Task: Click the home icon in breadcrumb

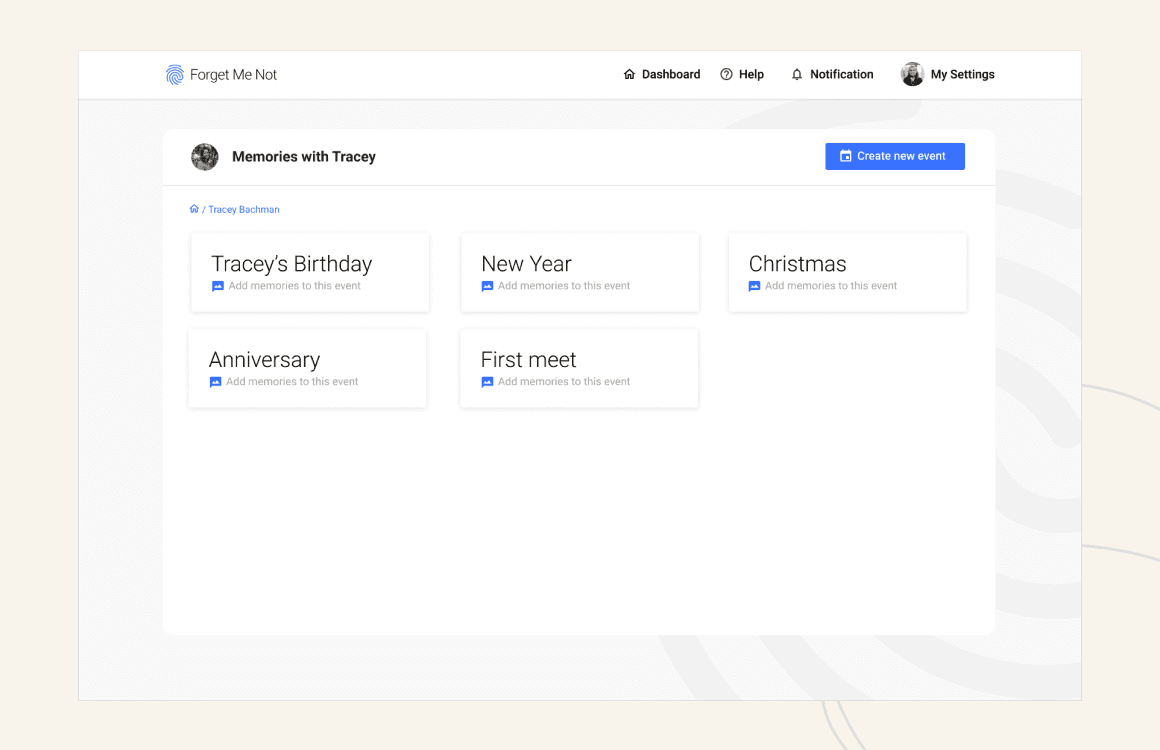Action: tap(194, 209)
